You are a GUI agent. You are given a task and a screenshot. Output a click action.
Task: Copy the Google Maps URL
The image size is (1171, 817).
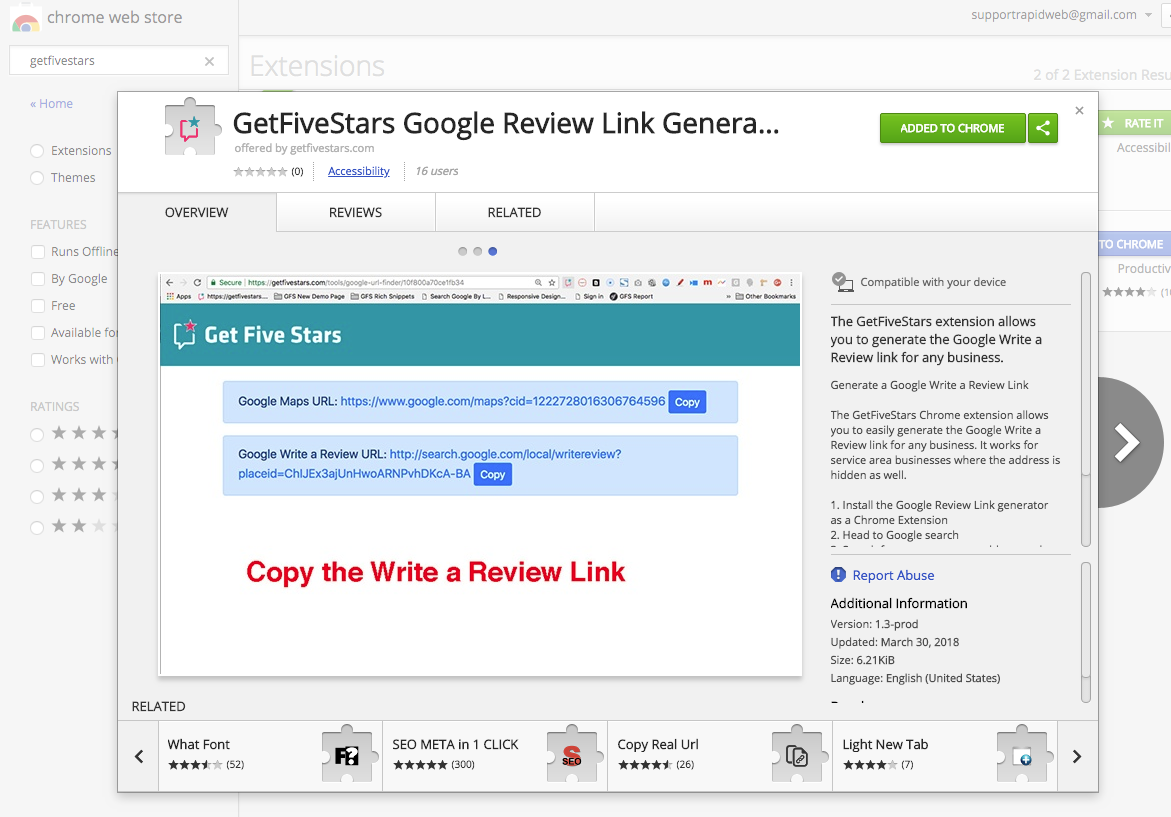pos(687,402)
